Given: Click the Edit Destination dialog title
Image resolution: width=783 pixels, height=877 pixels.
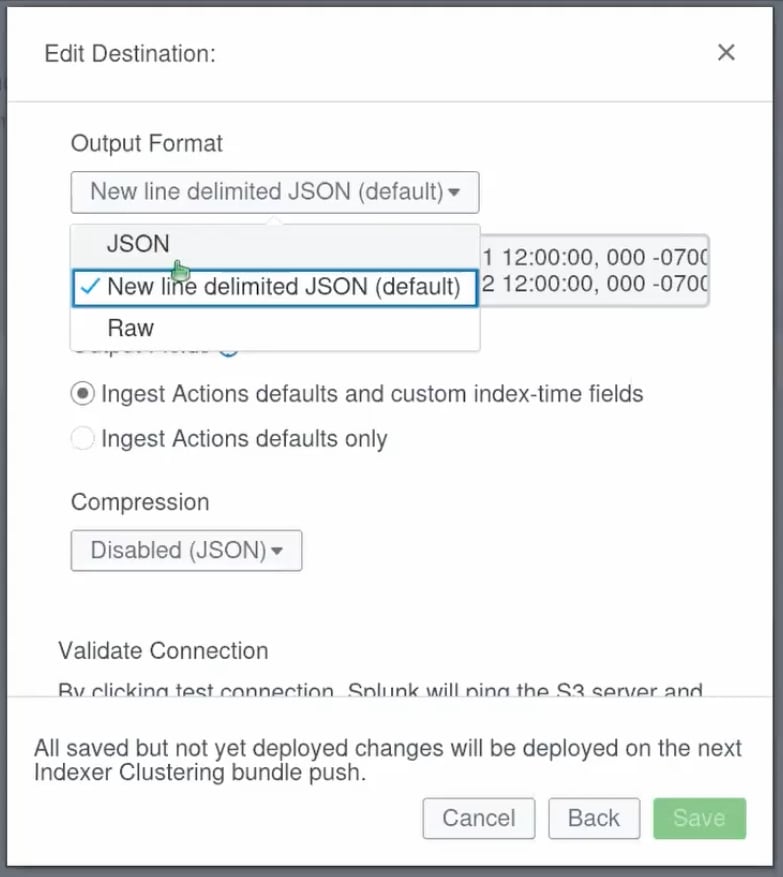Looking at the screenshot, I should [130, 53].
